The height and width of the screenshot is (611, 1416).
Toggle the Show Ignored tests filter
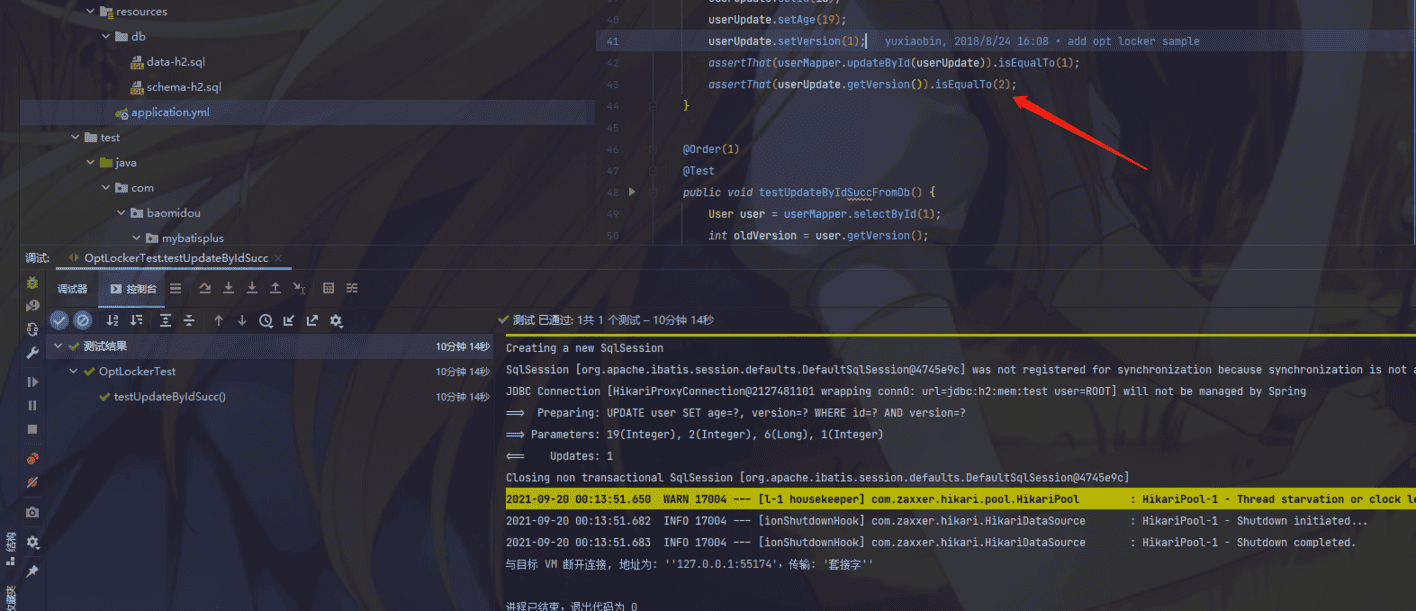[x=83, y=320]
